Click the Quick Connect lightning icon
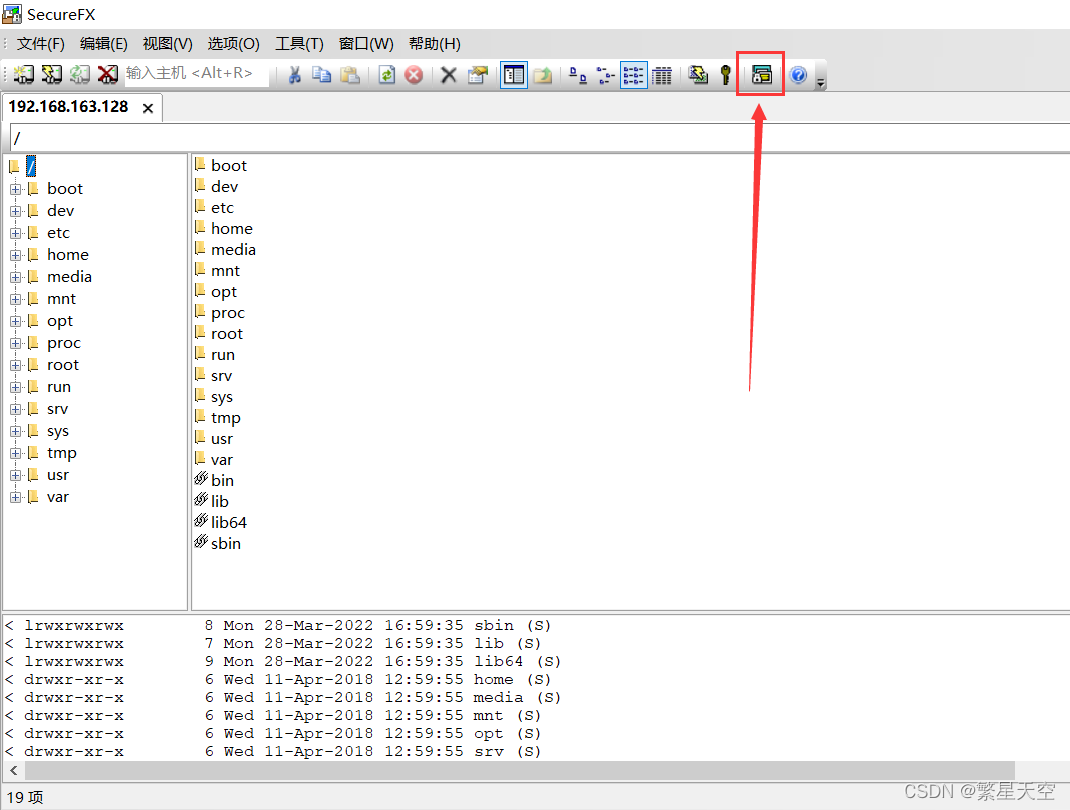Viewport: 1070px width, 810px height. pos(52,74)
